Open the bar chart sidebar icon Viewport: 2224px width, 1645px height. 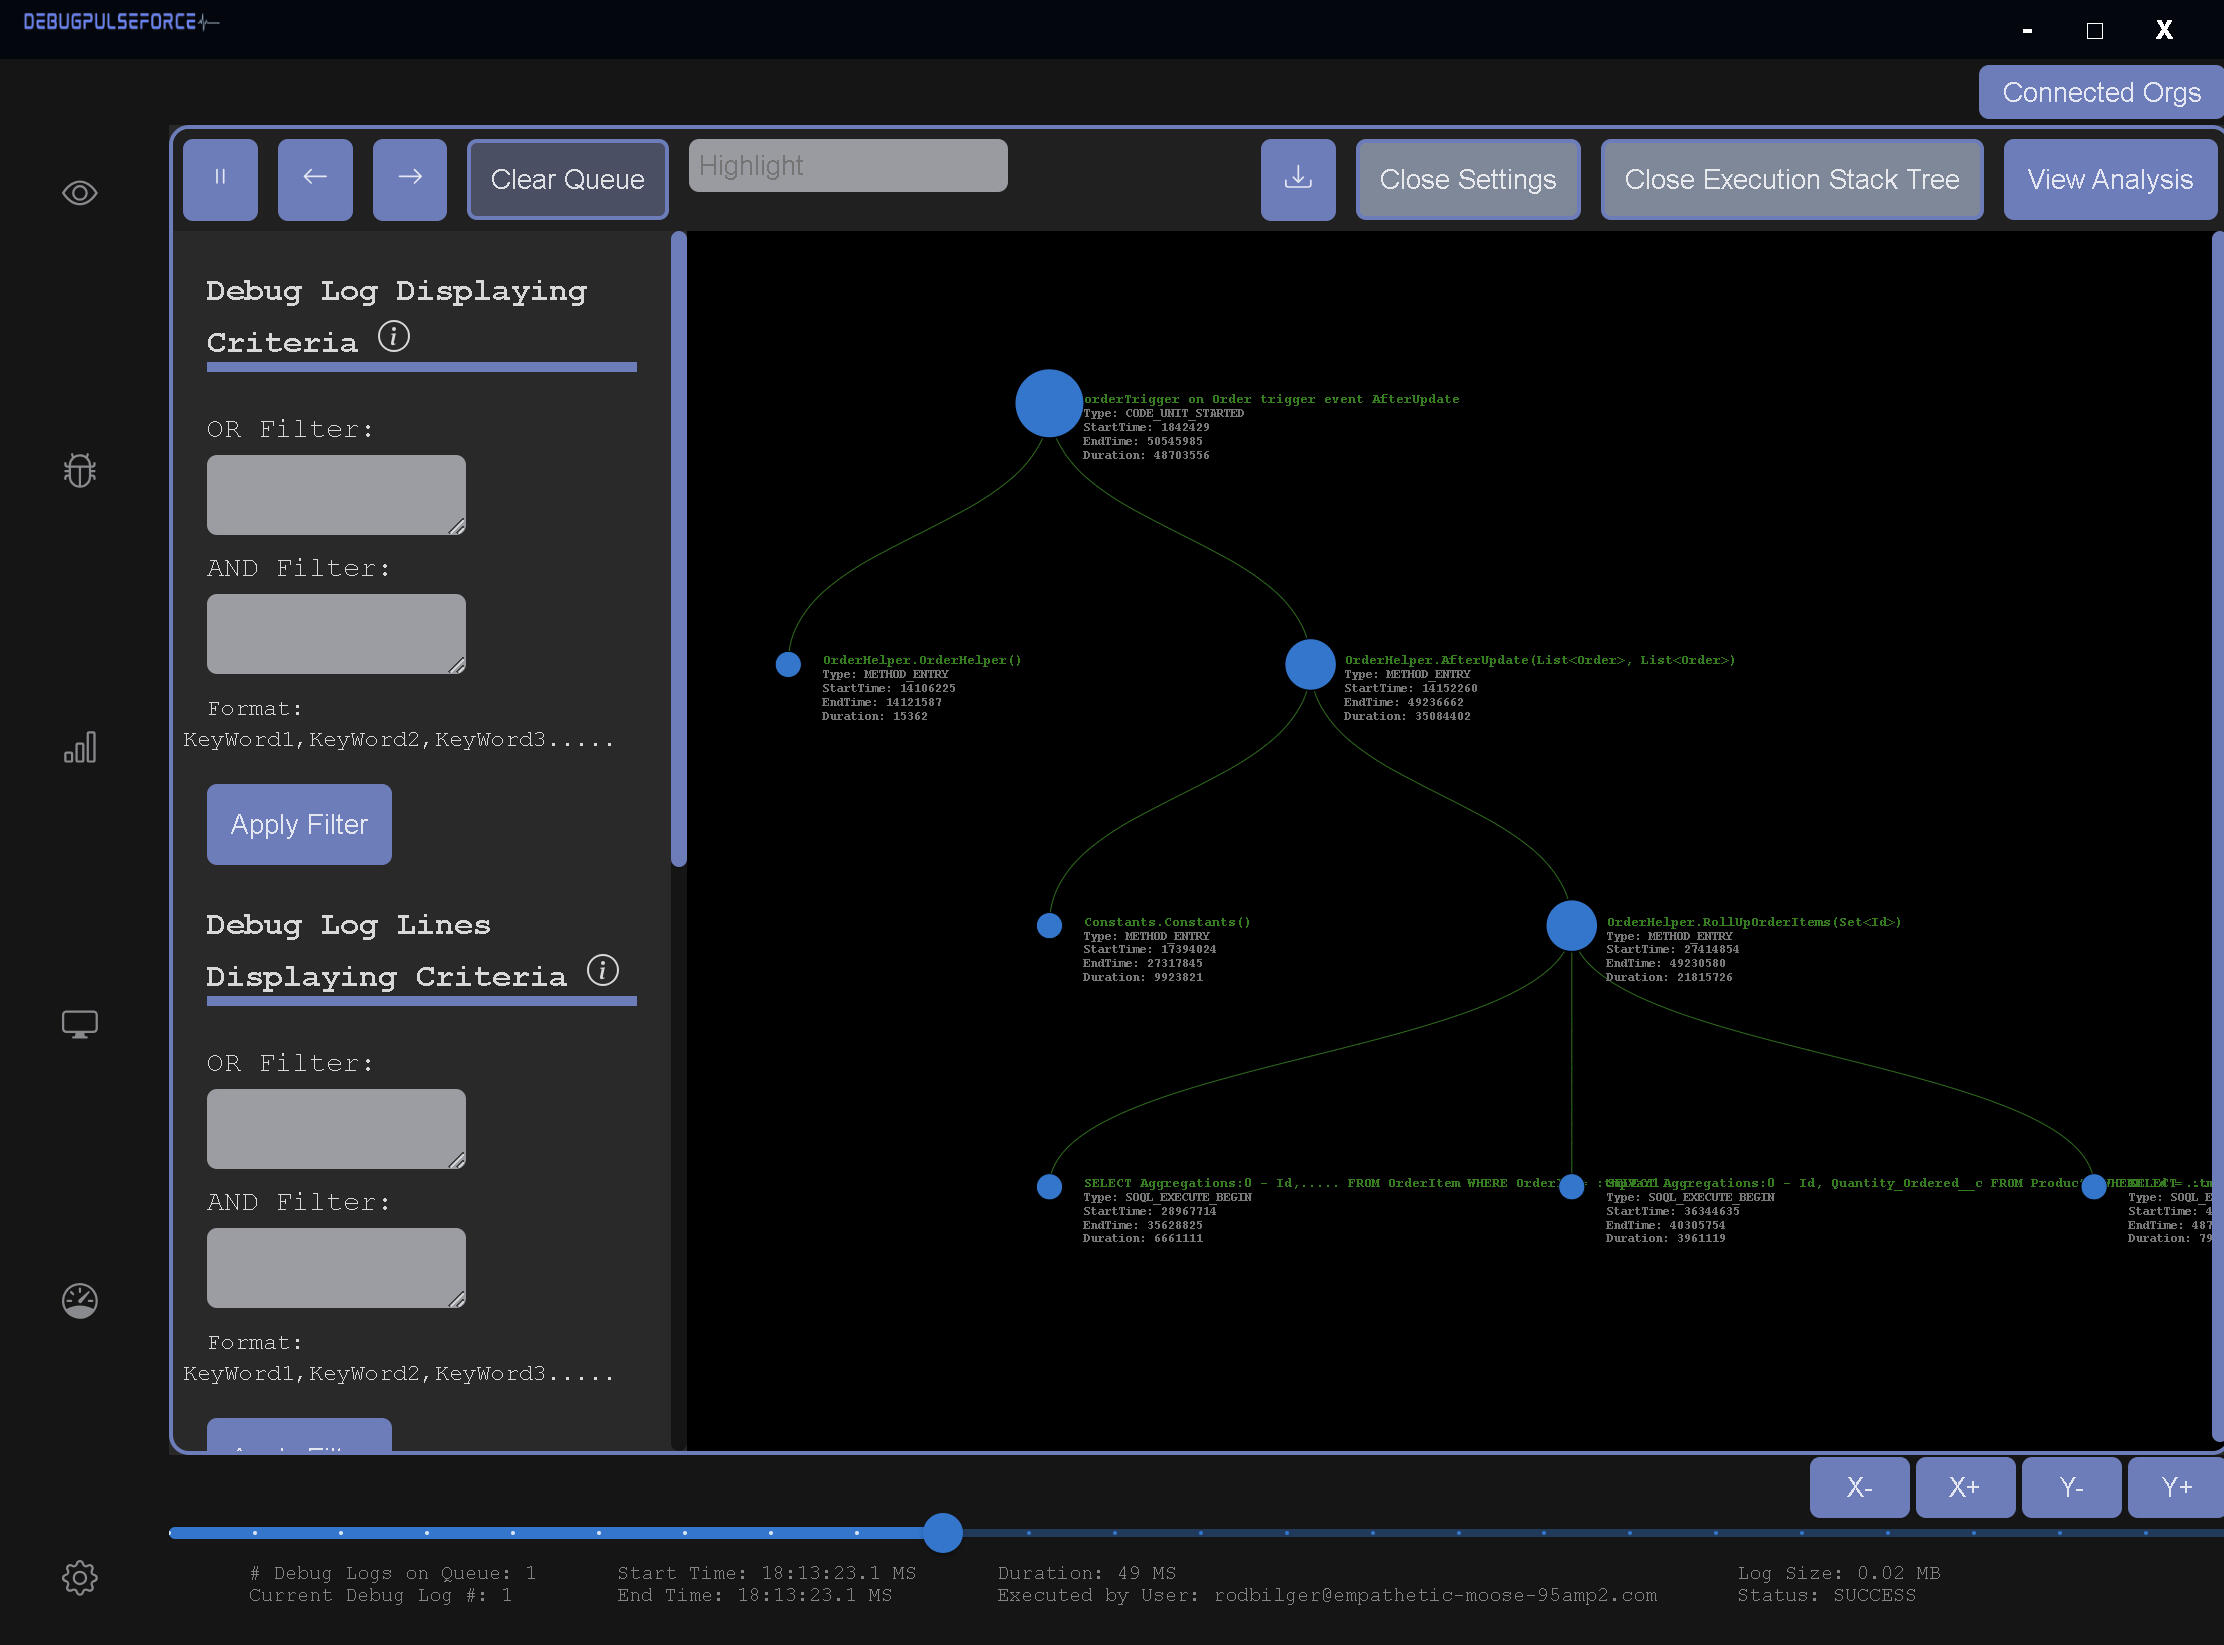point(80,747)
